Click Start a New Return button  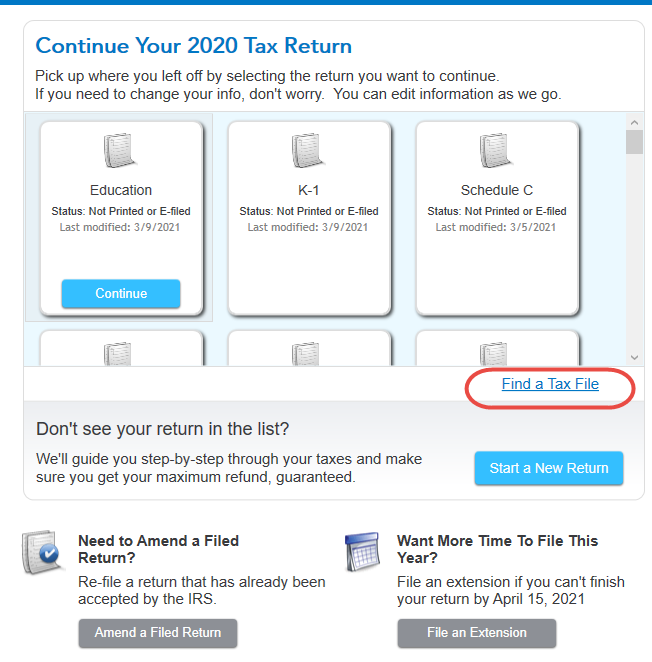point(548,468)
